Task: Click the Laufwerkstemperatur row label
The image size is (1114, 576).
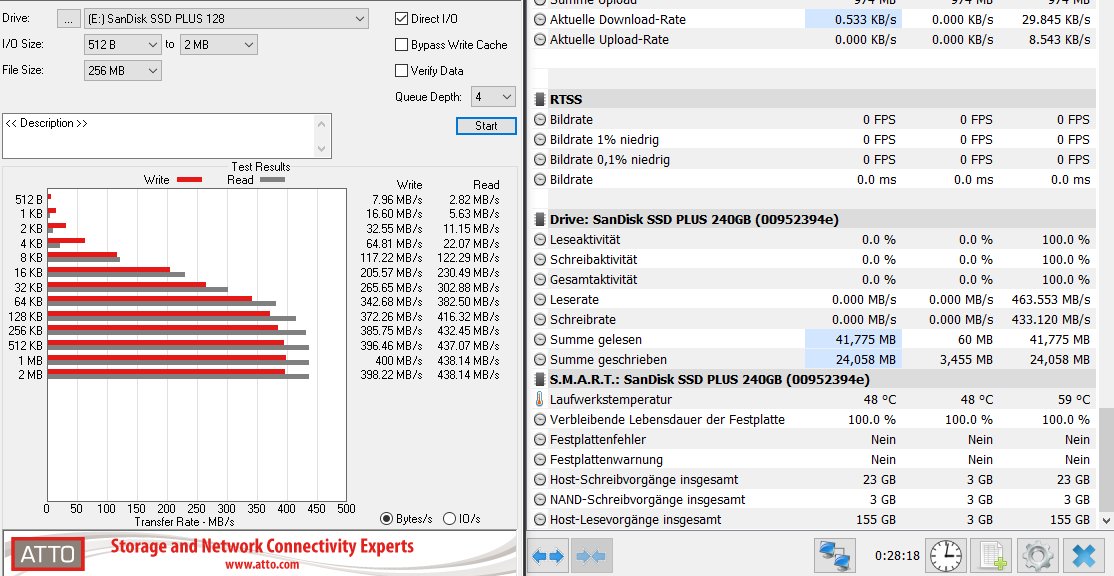Action: point(610,400)
